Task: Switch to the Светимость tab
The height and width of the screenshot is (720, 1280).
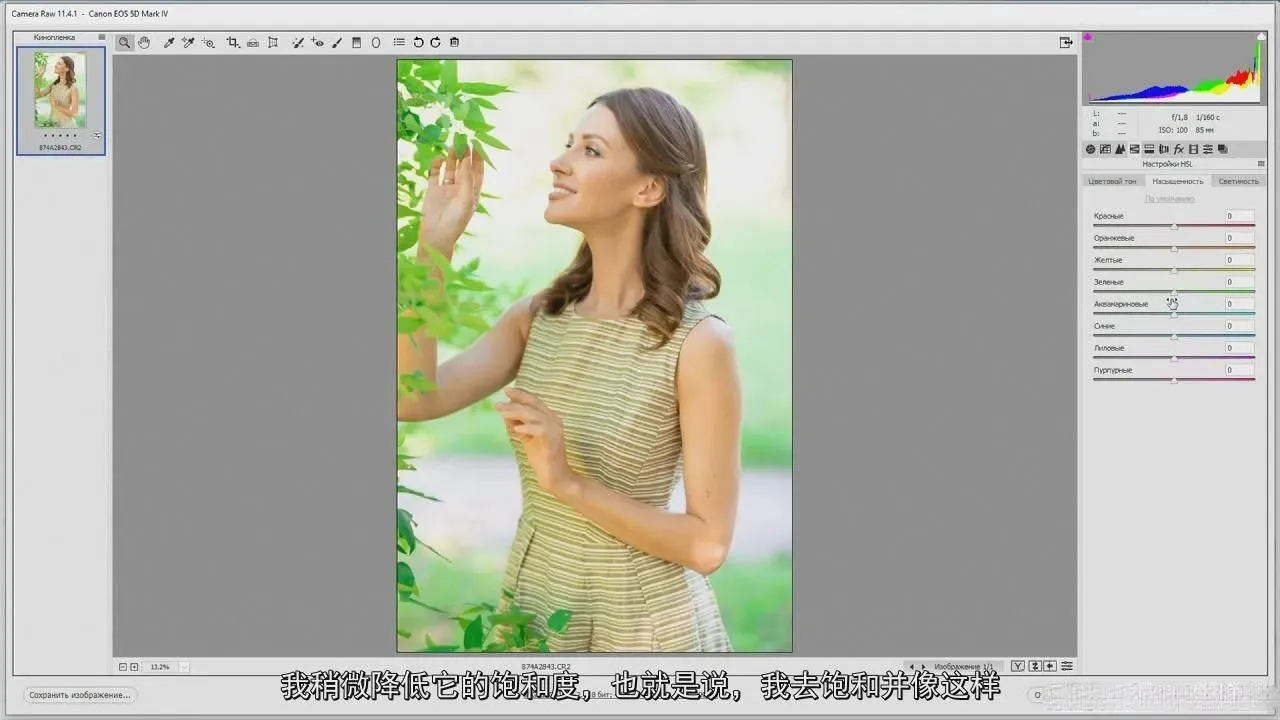Action: (x=1238, y=181)
